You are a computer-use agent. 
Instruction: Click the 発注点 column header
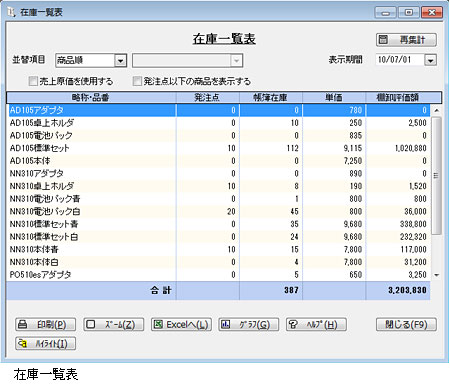207,97
